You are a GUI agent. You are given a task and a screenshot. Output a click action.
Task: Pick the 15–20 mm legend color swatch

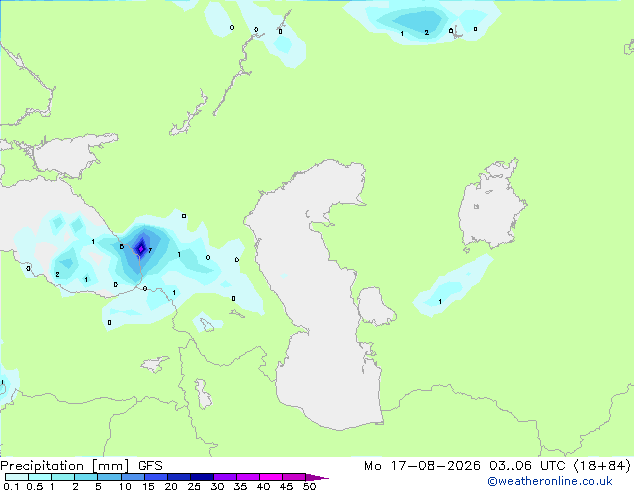tap(156, 477)
